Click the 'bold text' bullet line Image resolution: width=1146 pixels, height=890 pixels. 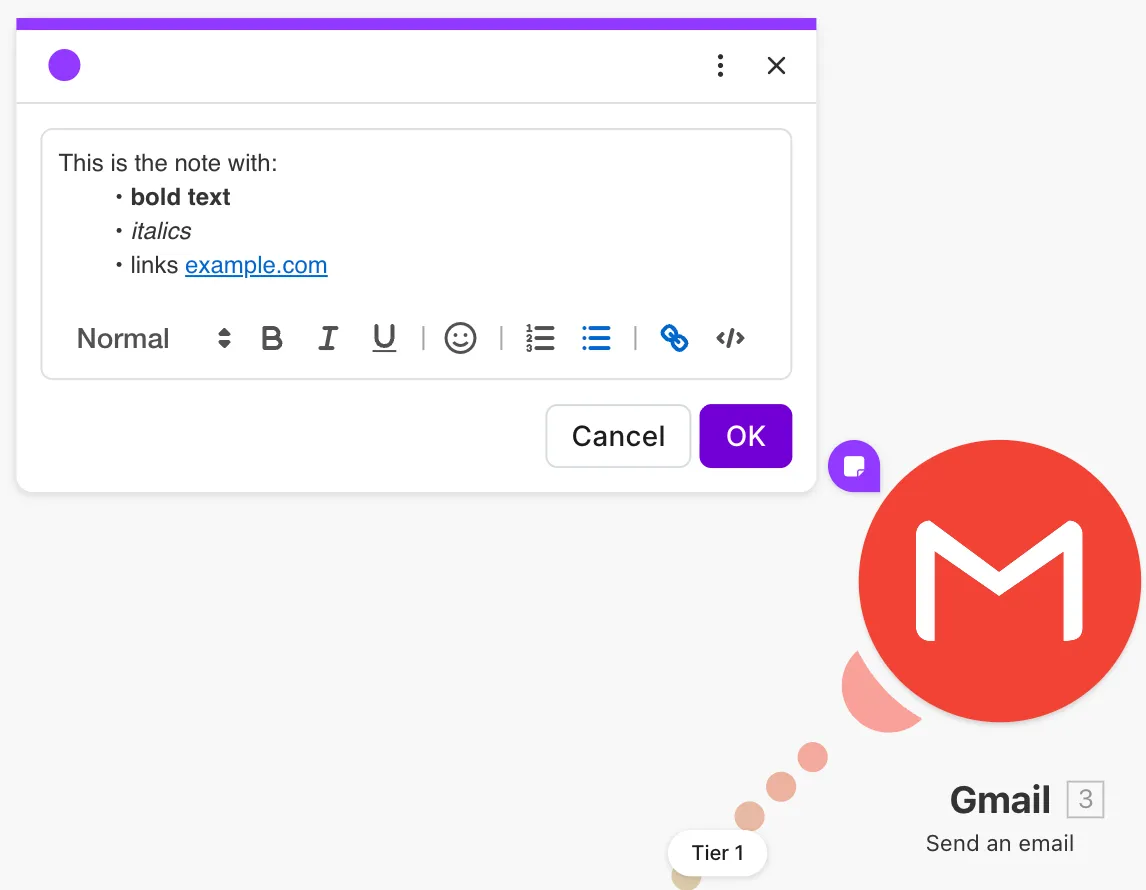coord(181,197)
